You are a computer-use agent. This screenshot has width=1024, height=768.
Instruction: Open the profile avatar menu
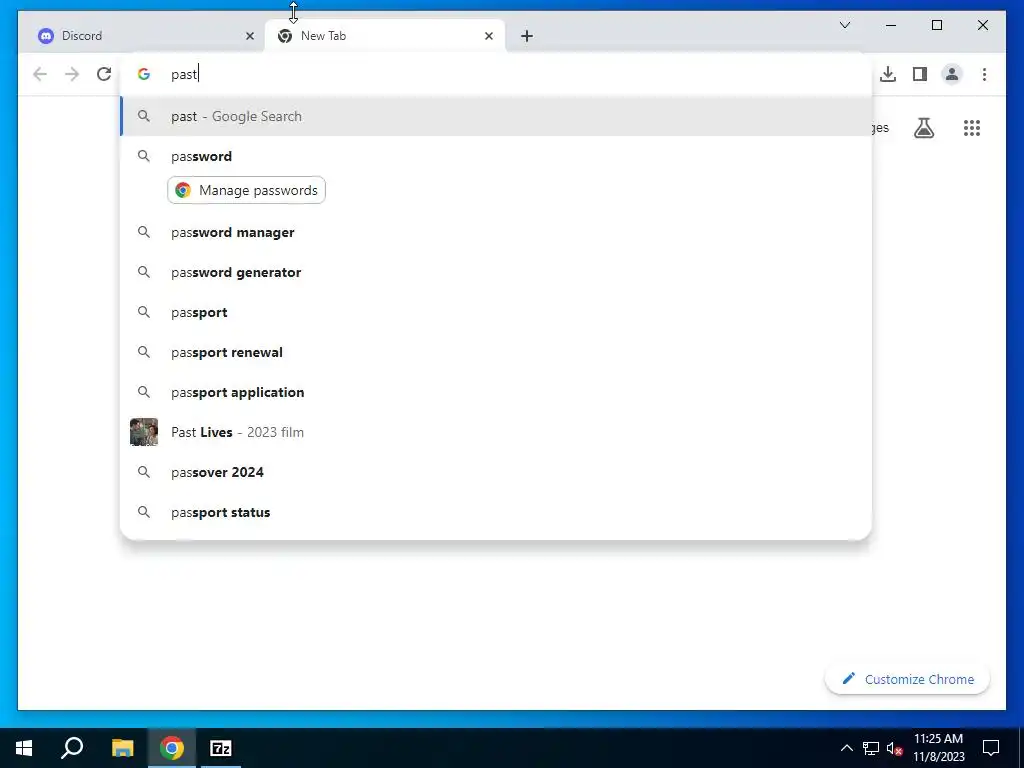[x=952, y=74]
